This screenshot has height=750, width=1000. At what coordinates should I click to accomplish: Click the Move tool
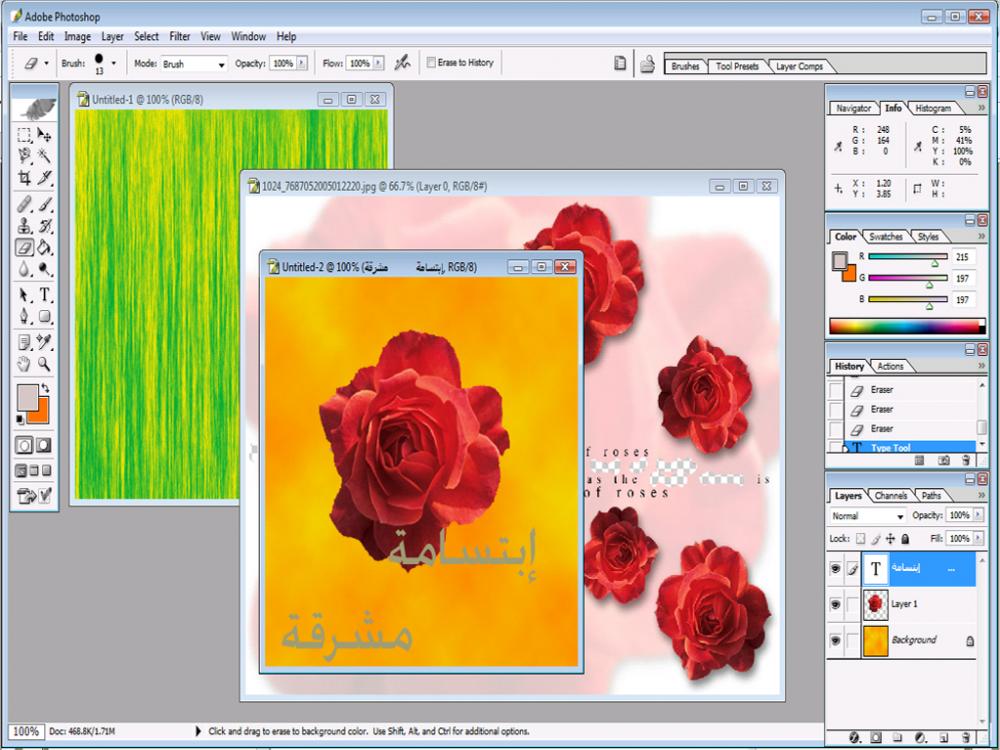[x=45, y=134]
